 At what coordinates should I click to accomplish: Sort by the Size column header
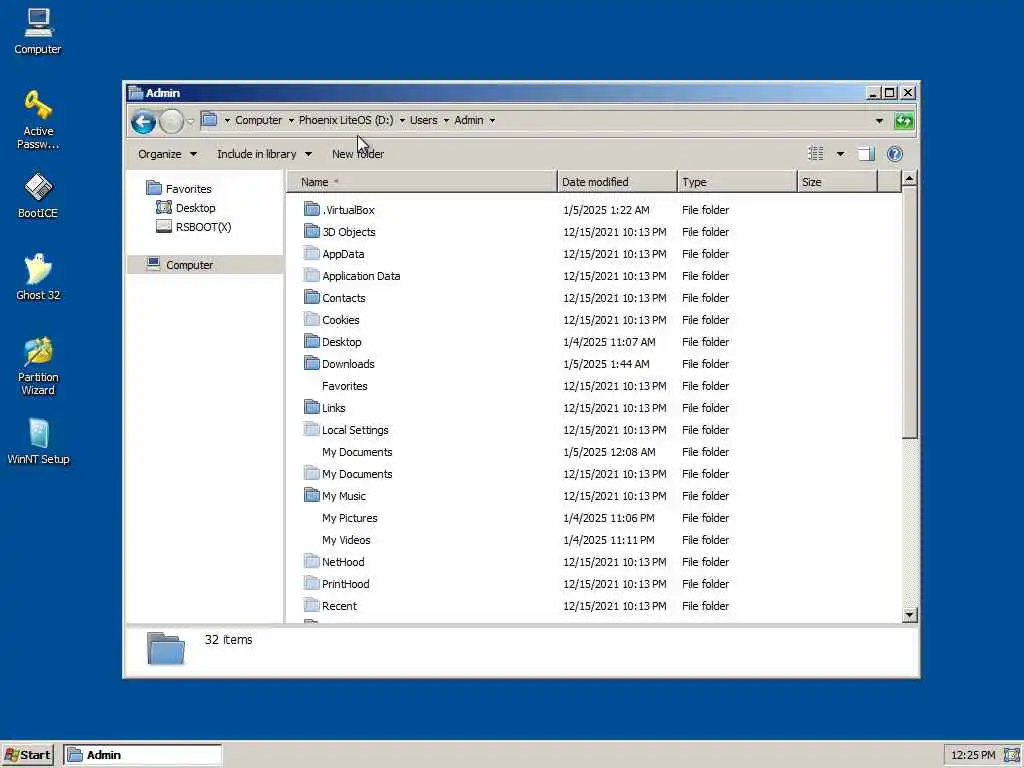tap(838, 182)
